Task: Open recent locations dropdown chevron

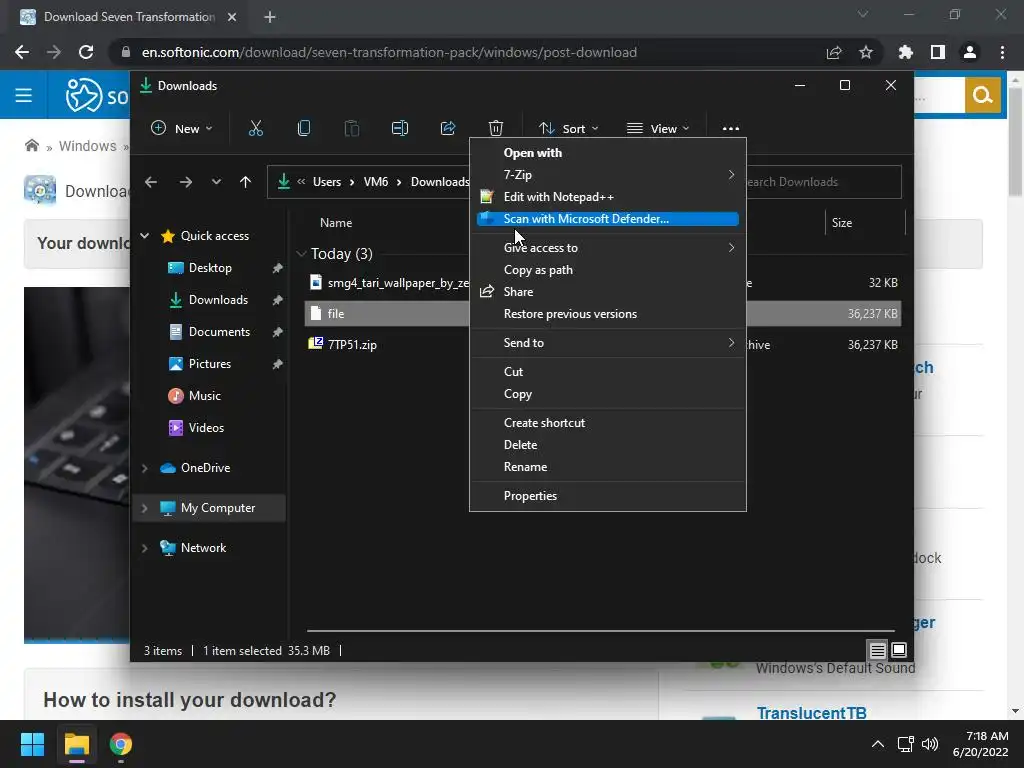Action: coord(216,182)
